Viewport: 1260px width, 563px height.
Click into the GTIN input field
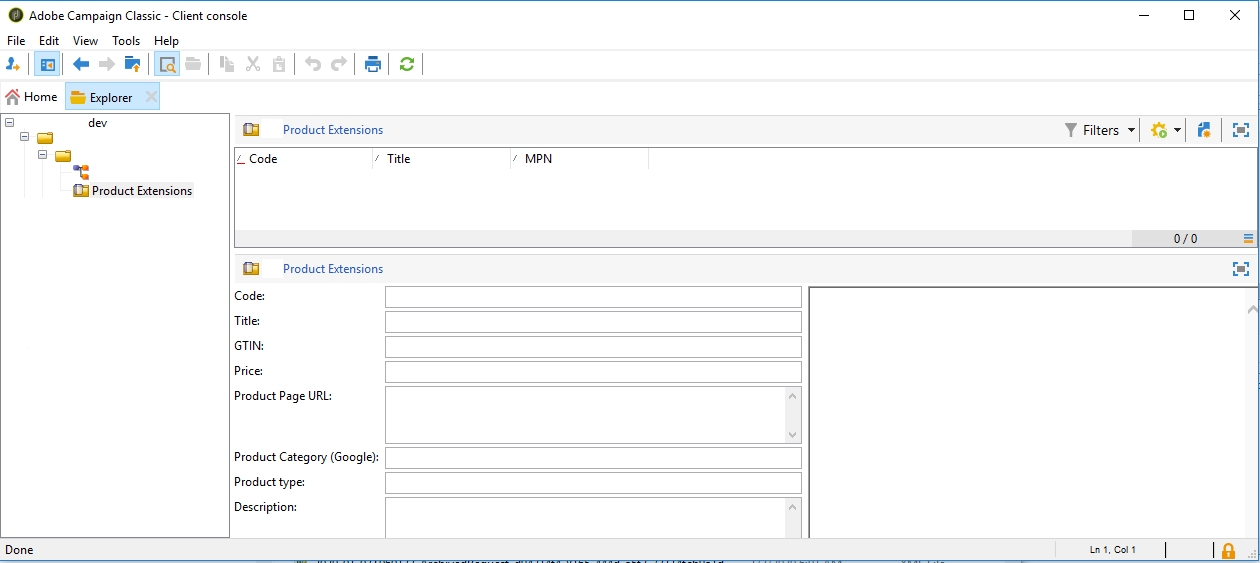[592, 347]
